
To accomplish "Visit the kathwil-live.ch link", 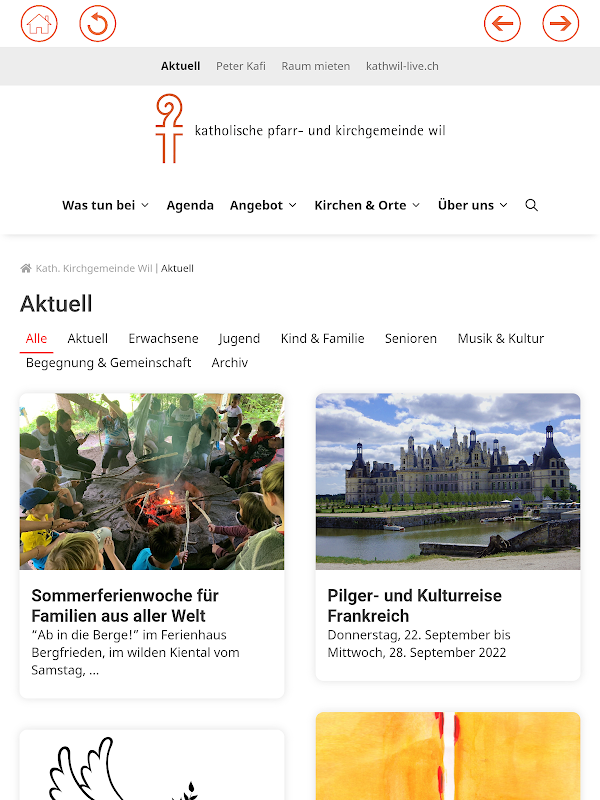I will [402, 66].
